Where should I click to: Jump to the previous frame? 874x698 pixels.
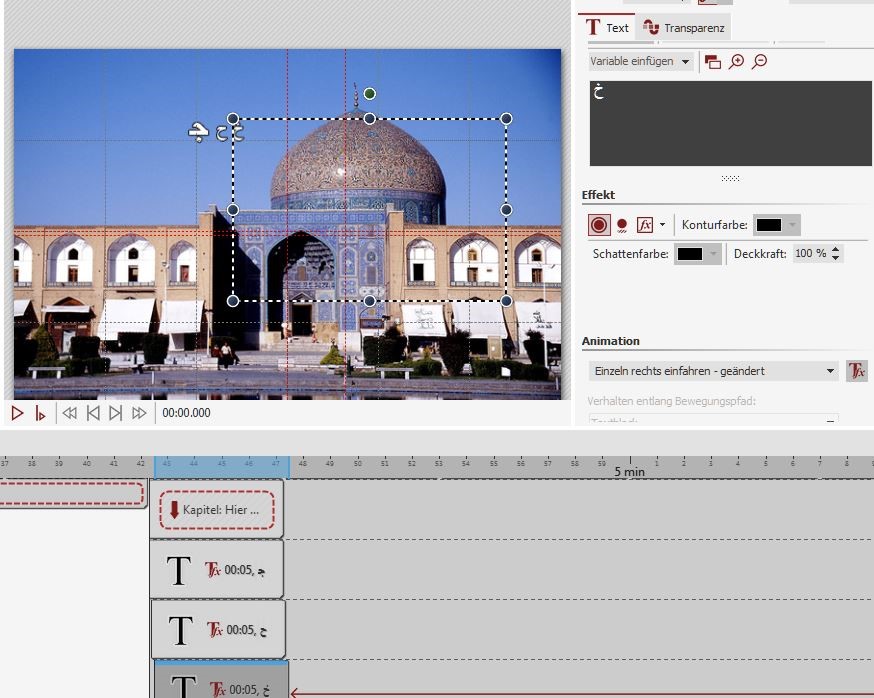click(93, 413)
